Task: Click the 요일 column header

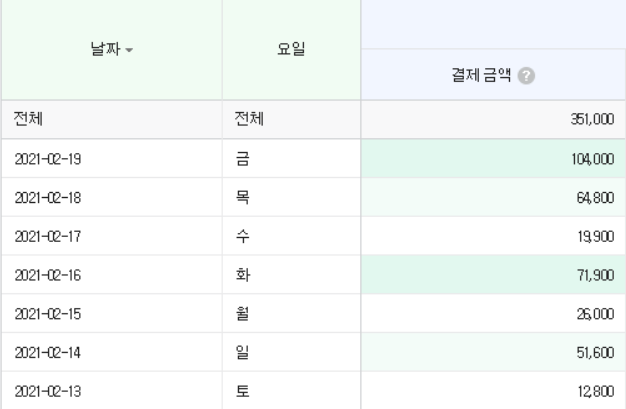Action: pyautogui.click(x=291, y=50)
